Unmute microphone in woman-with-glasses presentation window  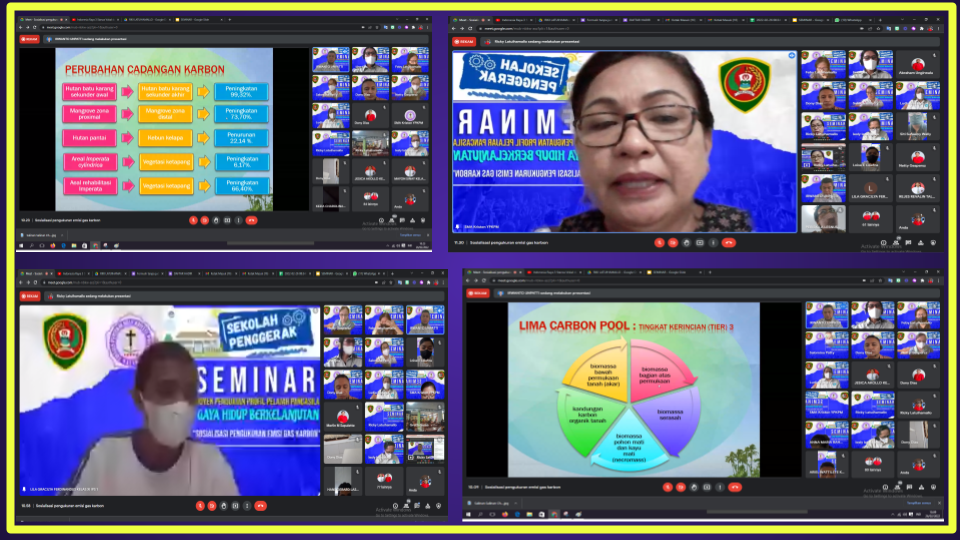pos(660,242)
